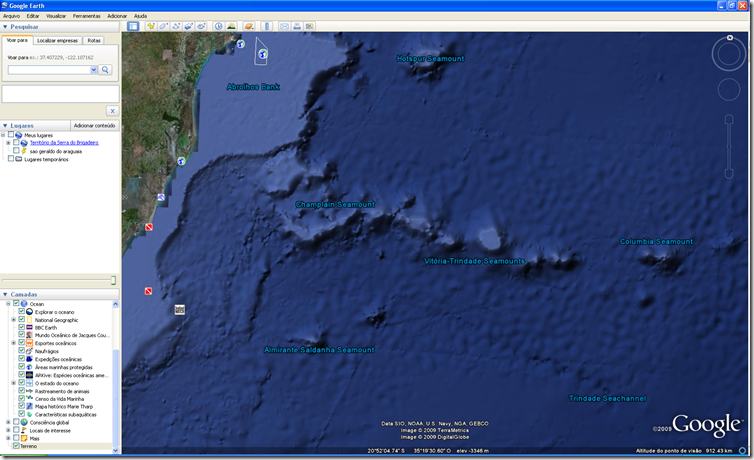Collapse the Lugares panel
This screenshot has width=754, height=460.
5,125
